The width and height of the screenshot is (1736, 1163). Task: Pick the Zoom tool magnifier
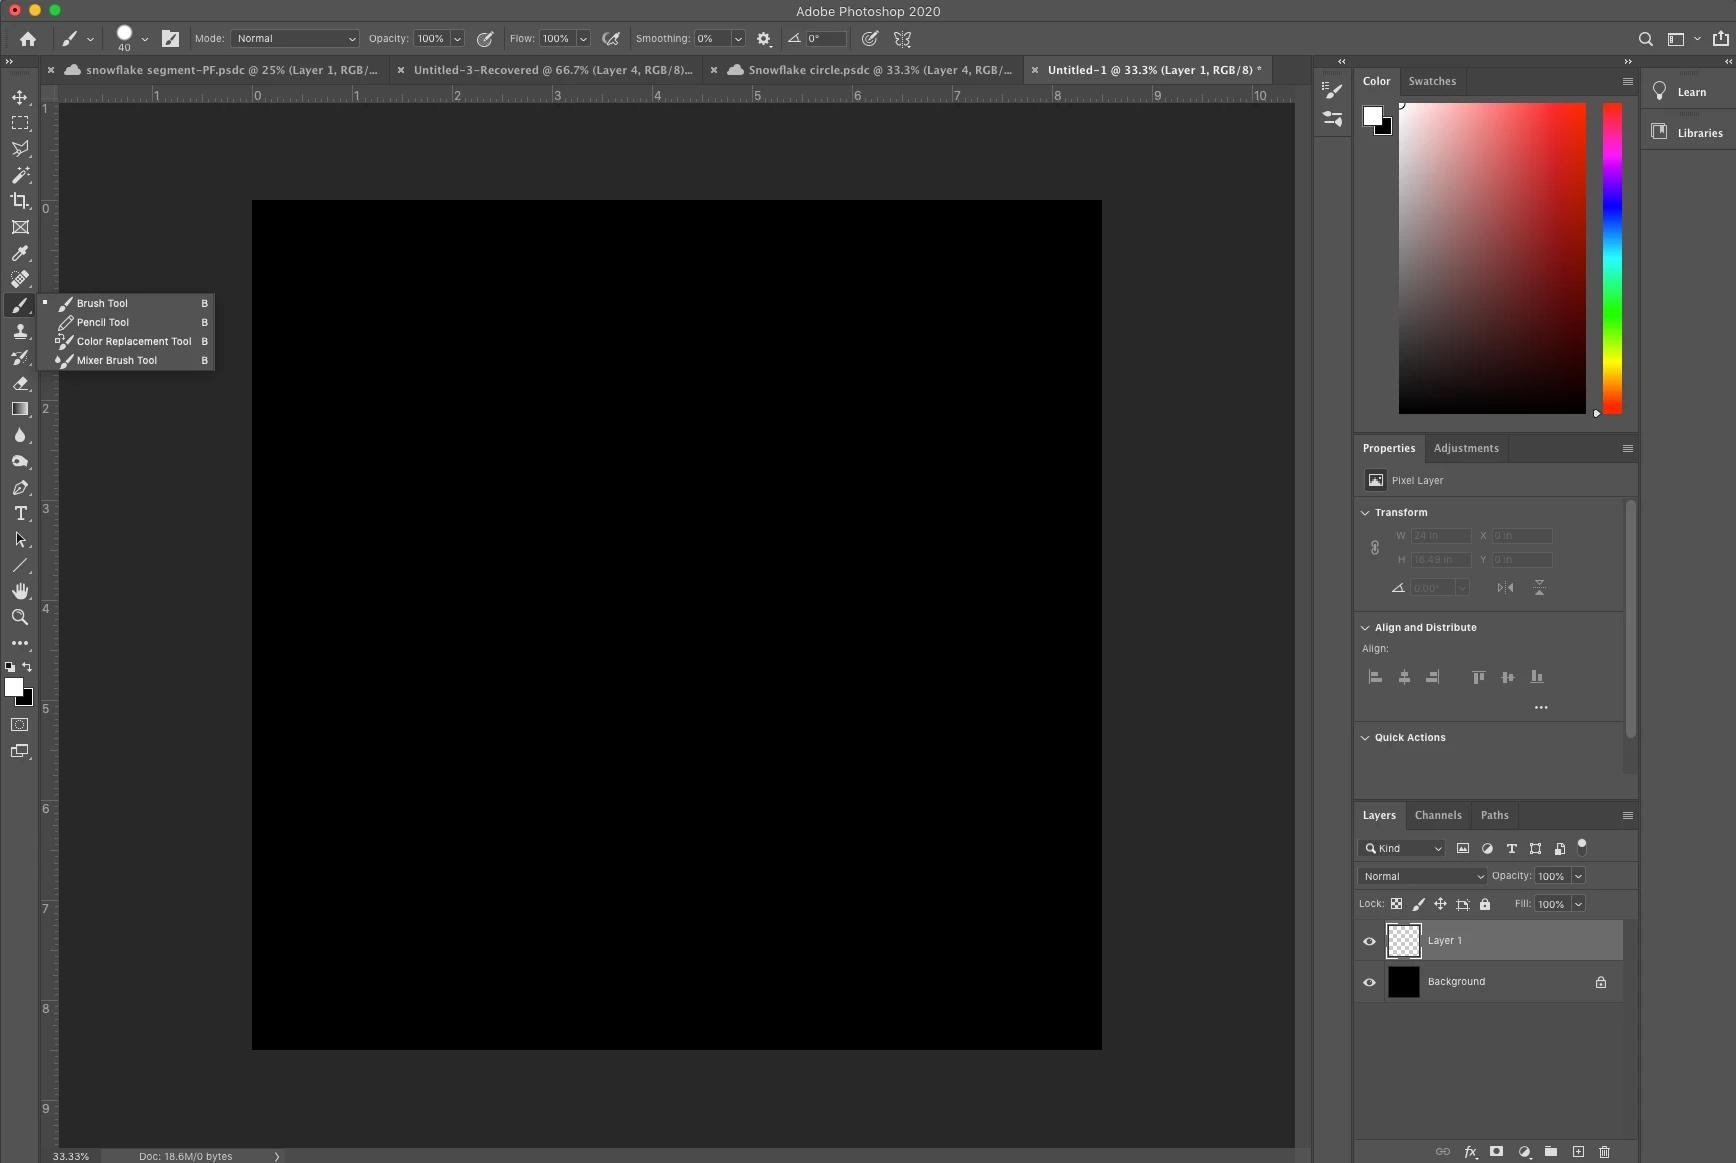[19, 617]
